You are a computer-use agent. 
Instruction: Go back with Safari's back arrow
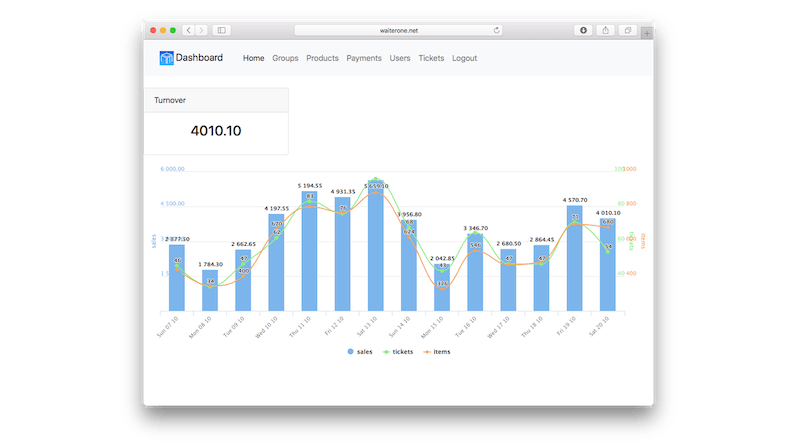coord(188,31)
